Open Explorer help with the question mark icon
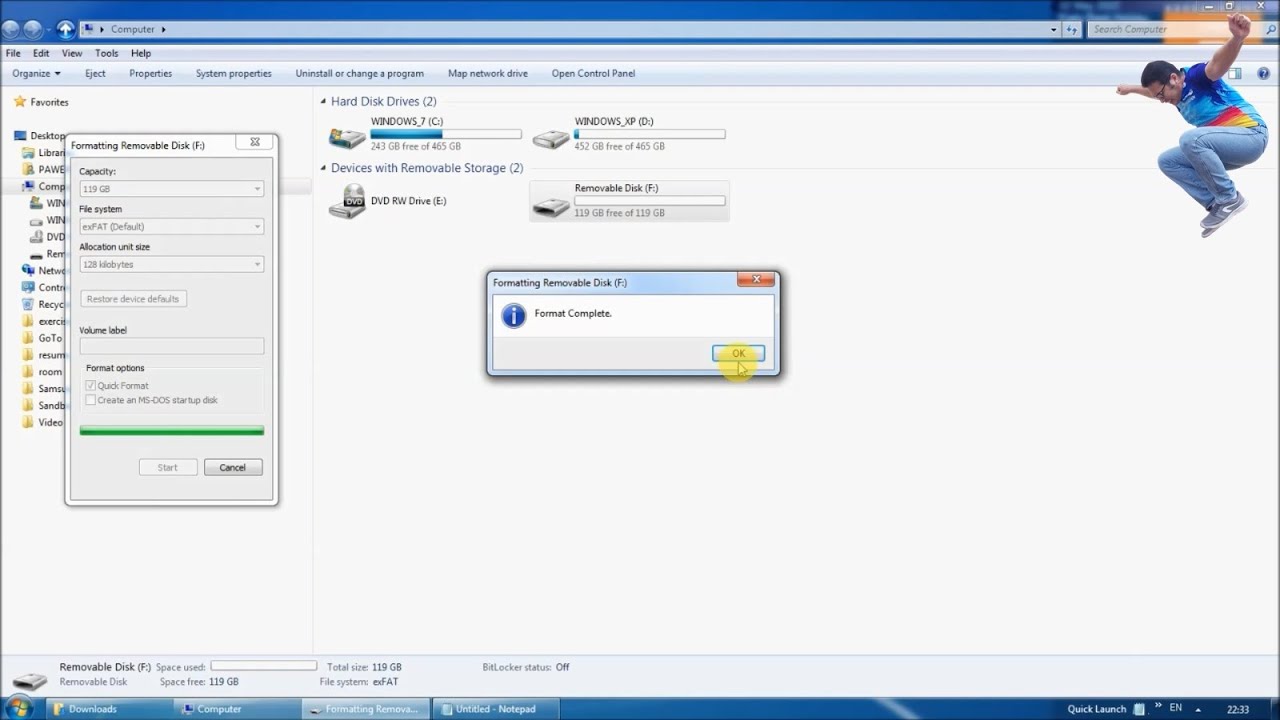 pyautogui.click(x=1263, y=73)
